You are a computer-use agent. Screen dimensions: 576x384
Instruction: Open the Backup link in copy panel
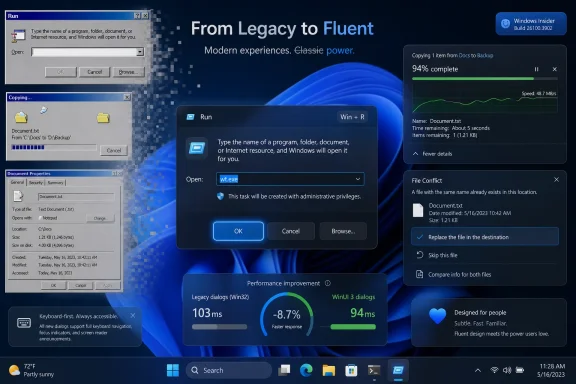485,55
